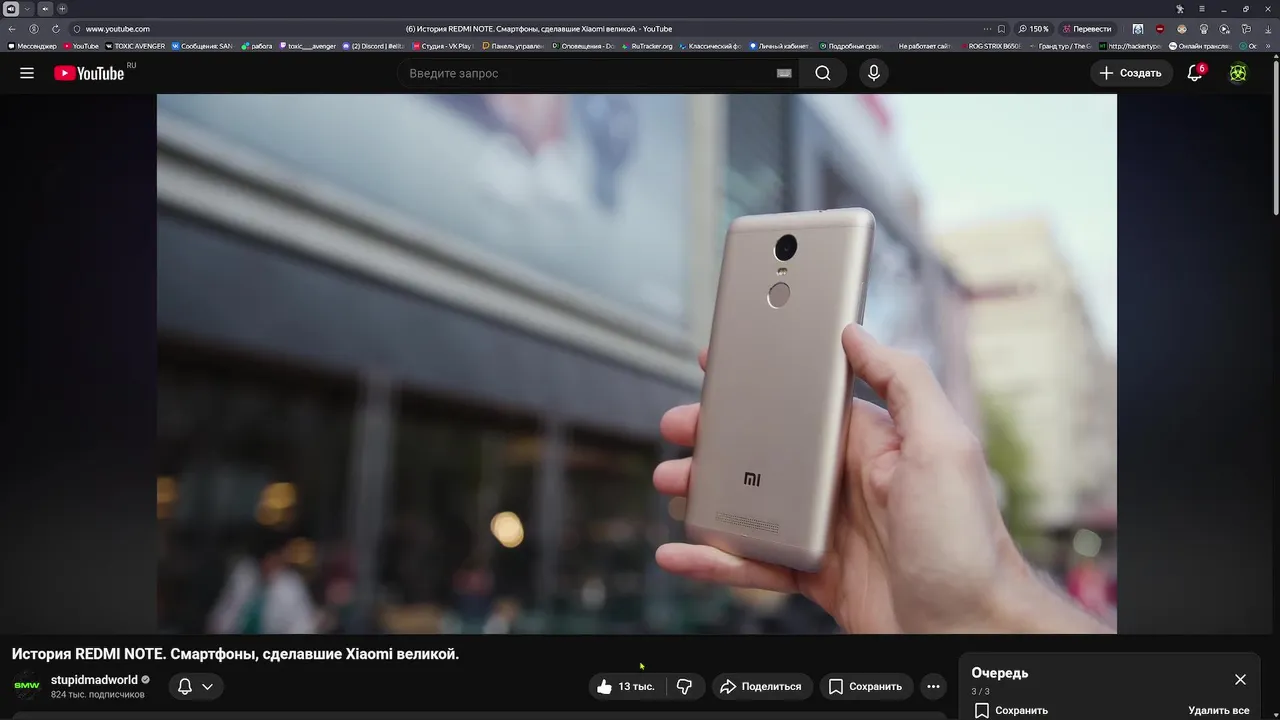Open the stupidmadworld channel name link
The width and height of the screenshot is (1280, 720).
pos(94,680)
